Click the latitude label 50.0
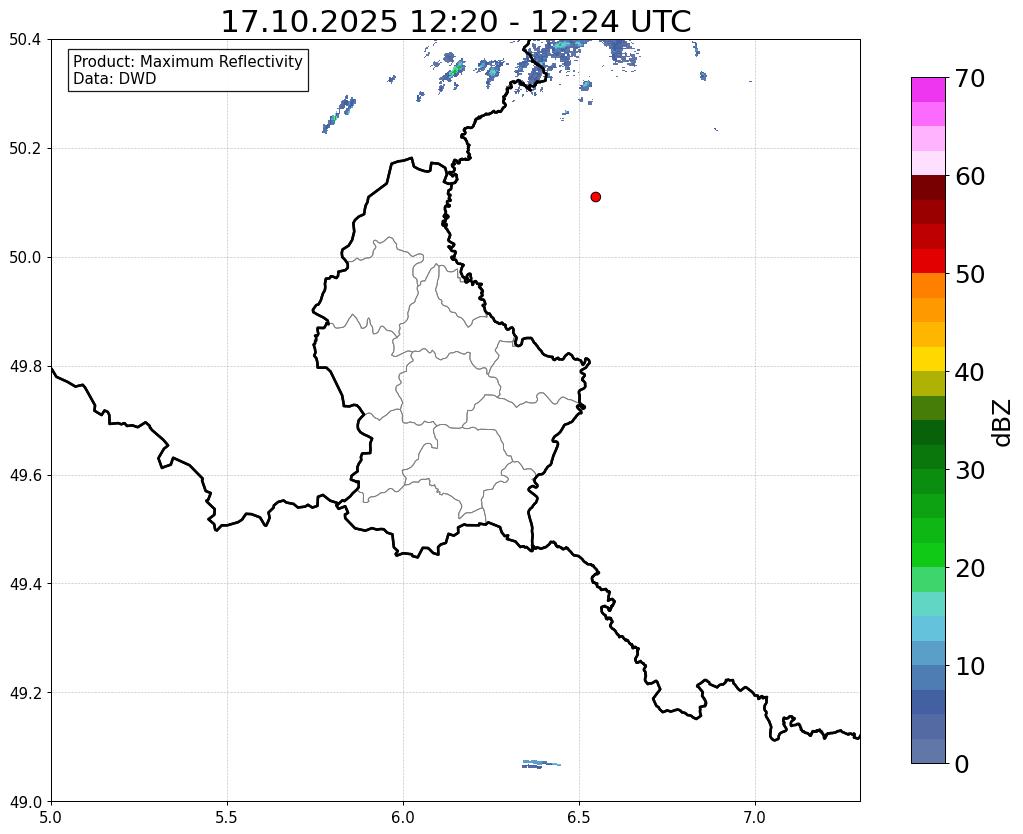 (25, 258)
